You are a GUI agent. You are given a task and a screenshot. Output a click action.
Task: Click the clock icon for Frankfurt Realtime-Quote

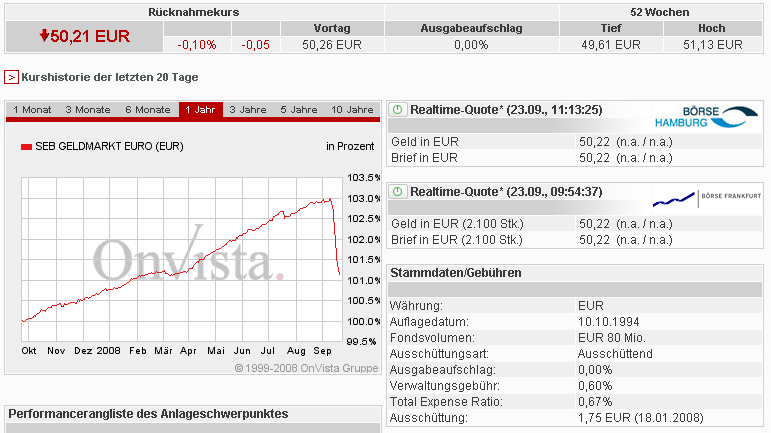[397, 191]
